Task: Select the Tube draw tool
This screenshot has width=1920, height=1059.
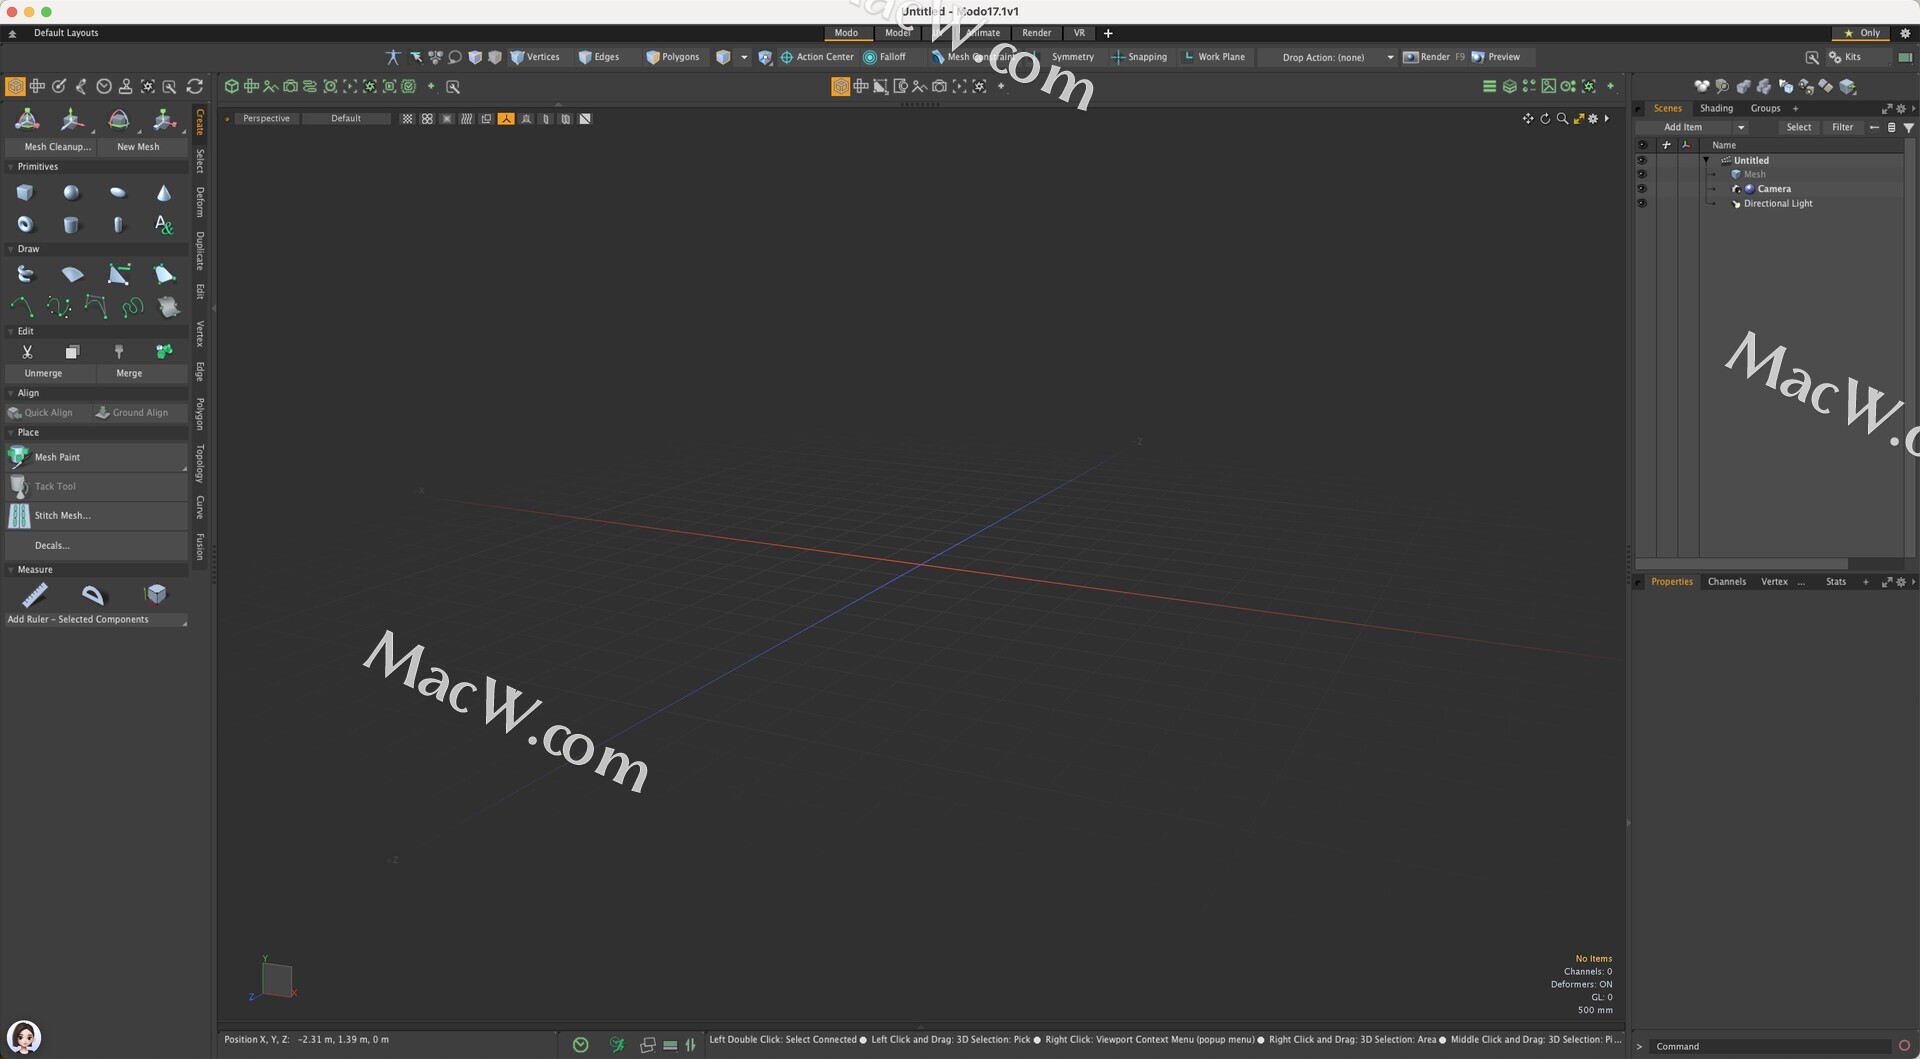Action: coord(25,274)
